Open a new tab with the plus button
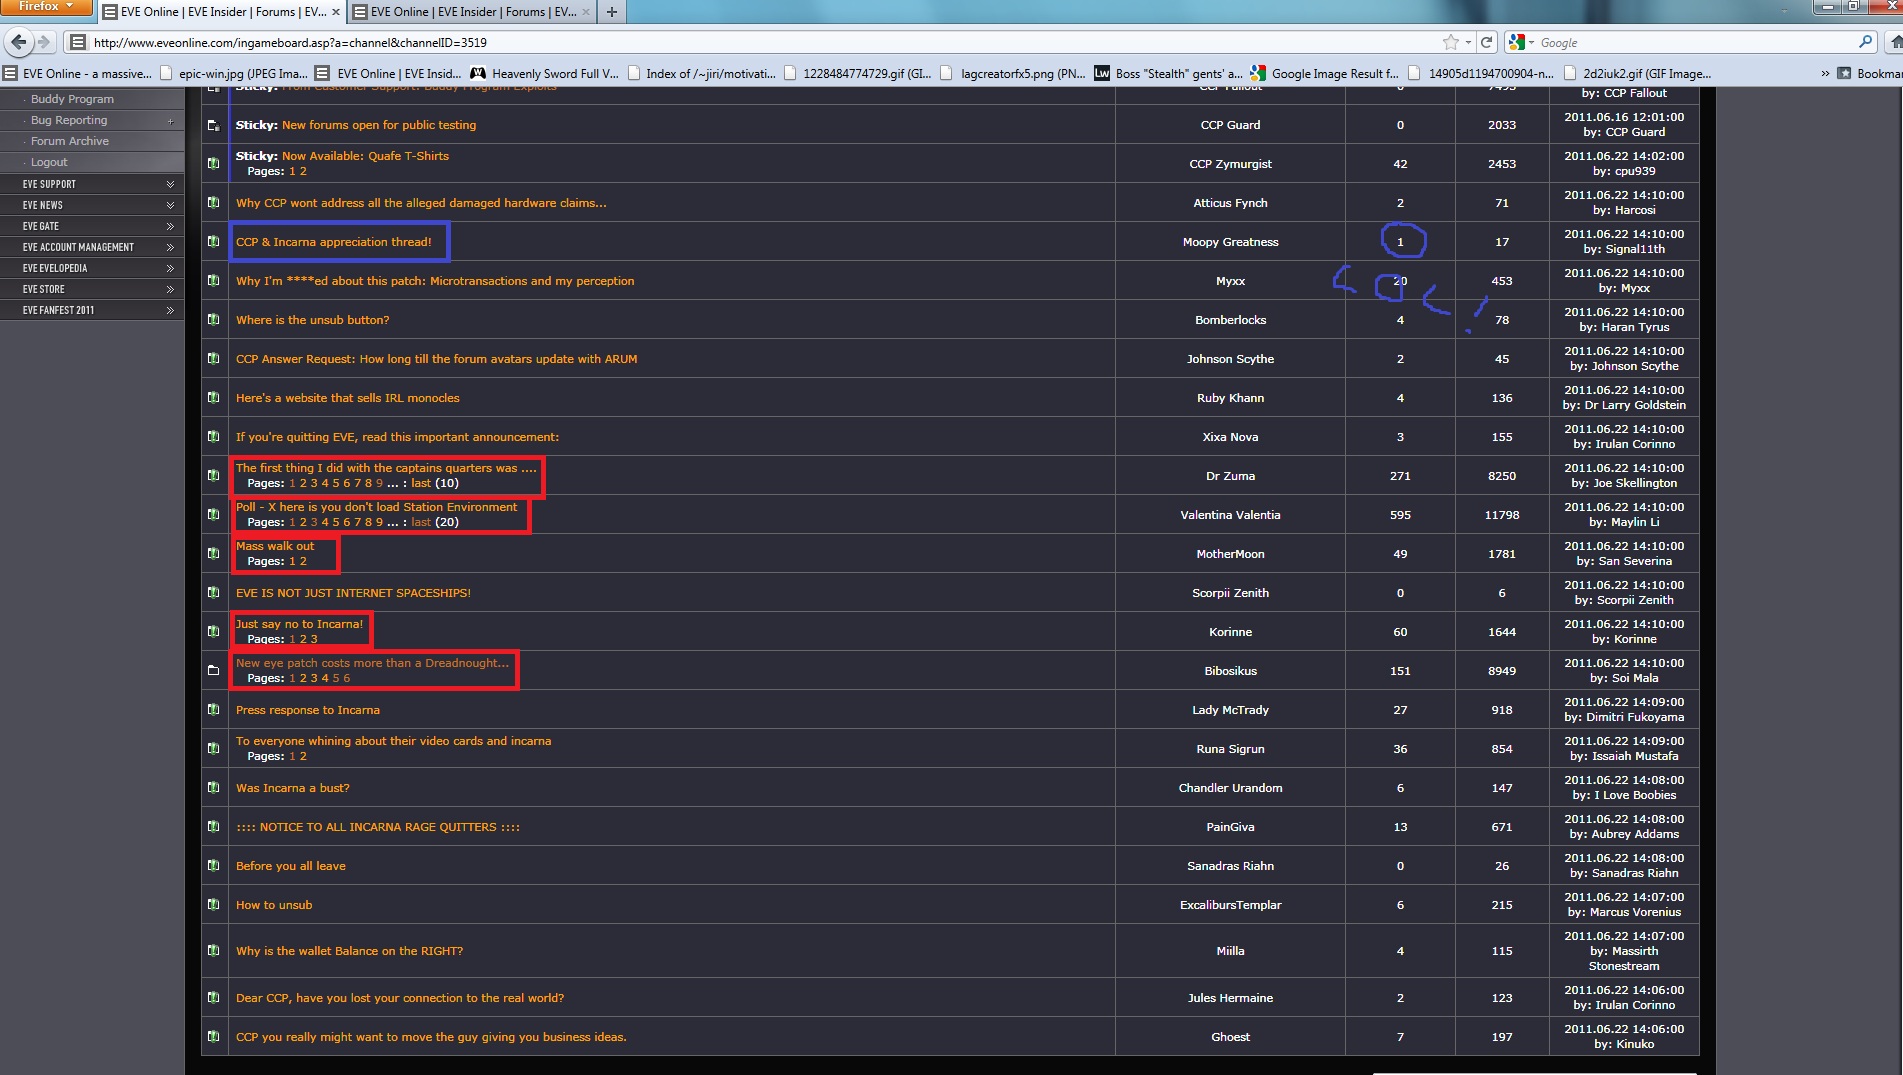This screenshot has height=1075, width=1903. coord(611,12)
